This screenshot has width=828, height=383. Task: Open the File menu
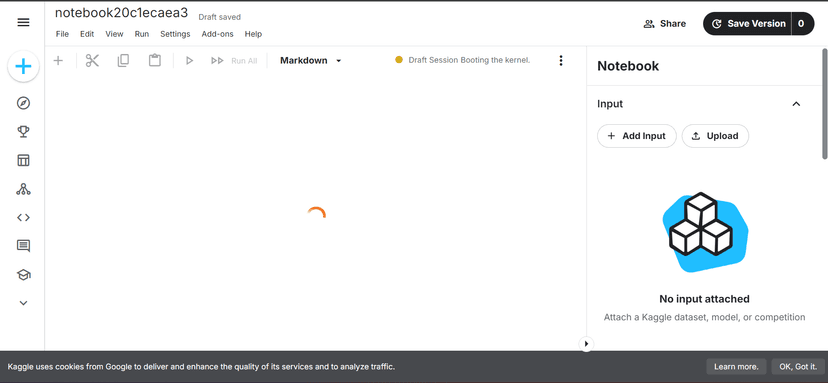click(62, 34)
